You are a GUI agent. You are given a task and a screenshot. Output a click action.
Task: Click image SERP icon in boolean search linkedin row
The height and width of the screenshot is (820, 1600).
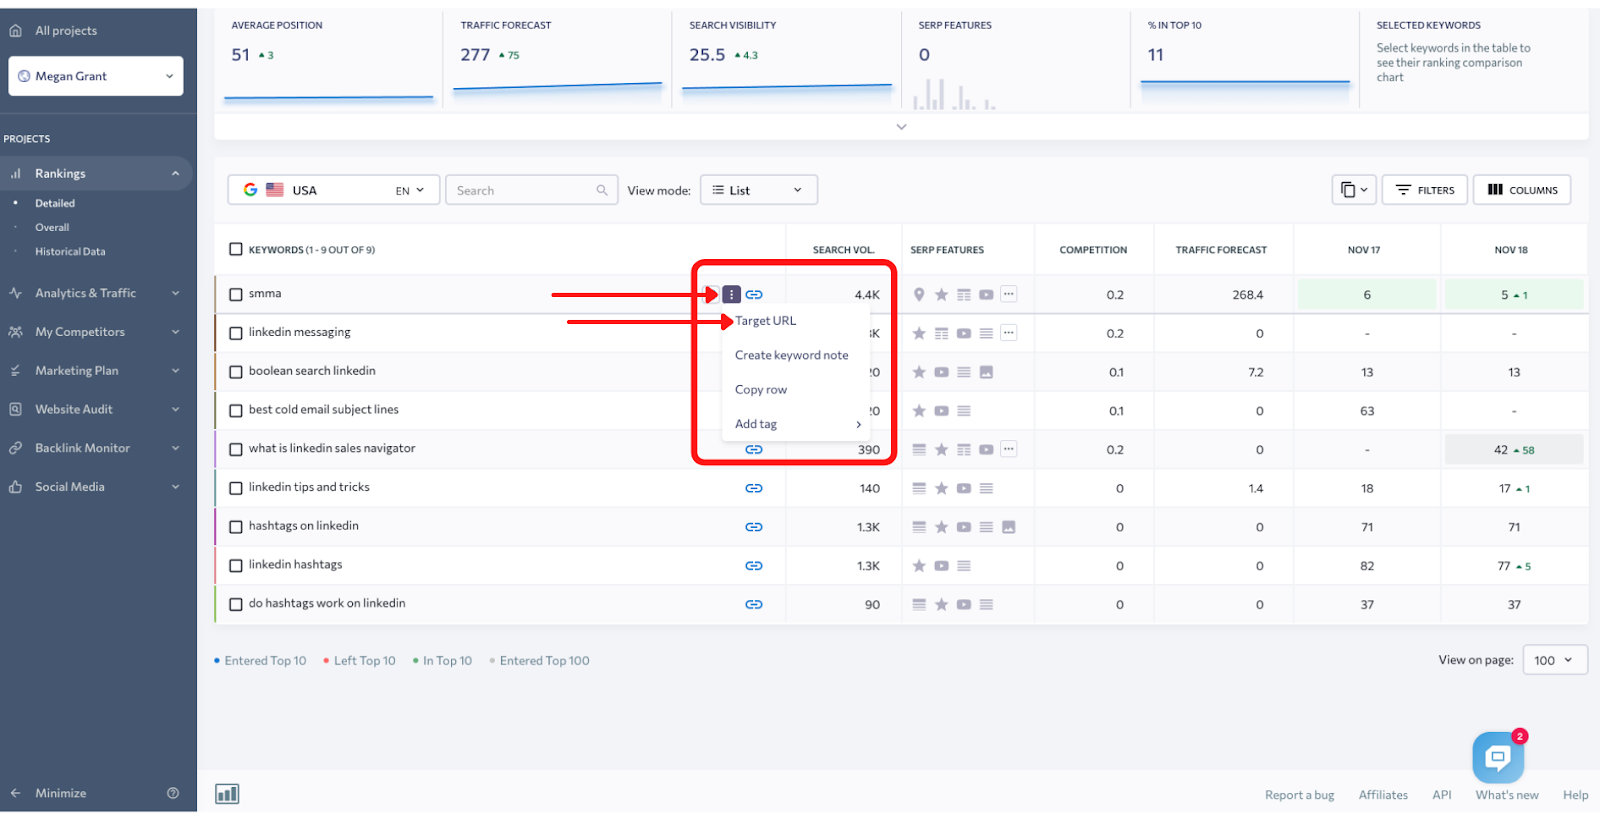click(x=986, y=372)
